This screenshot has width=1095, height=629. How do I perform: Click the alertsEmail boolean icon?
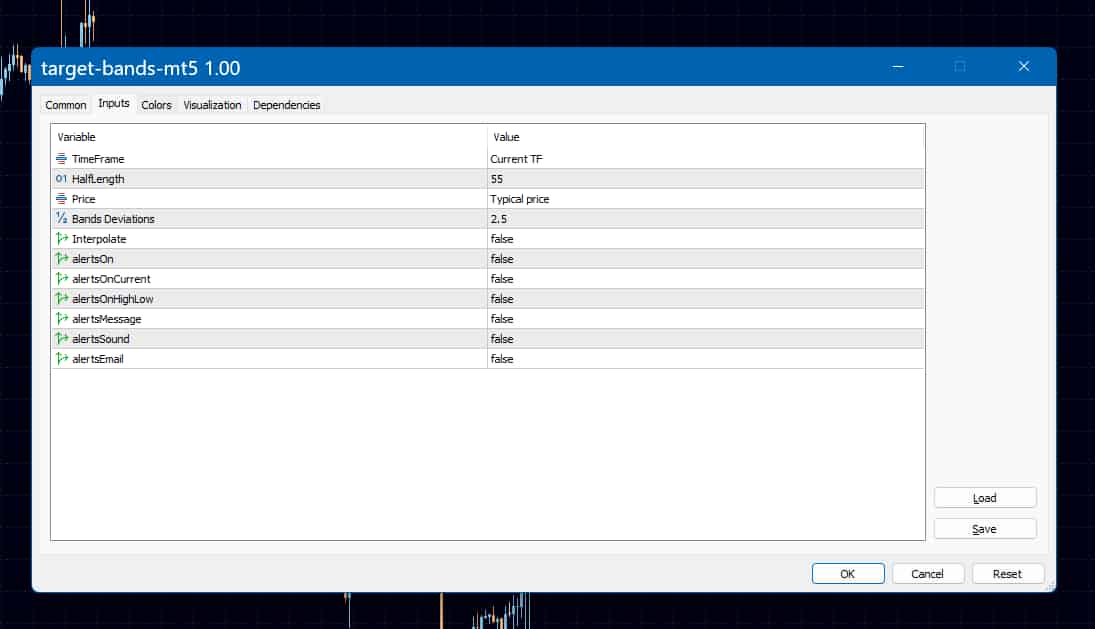coord(61,358)
